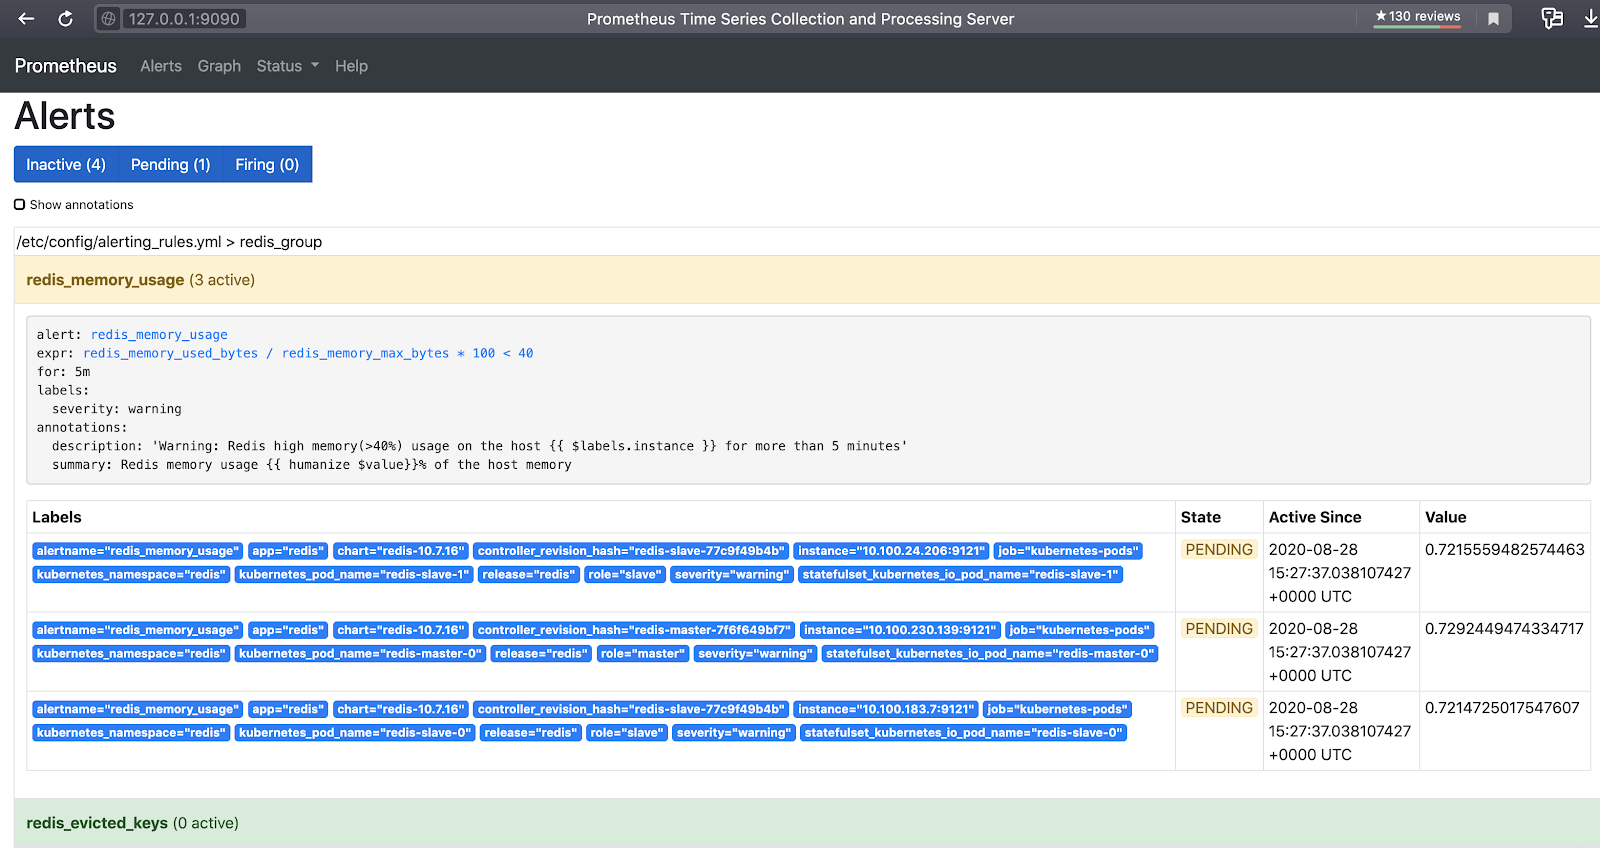
Task: Click PENDING state in redis-slave-0 row
Action: (1218, 708)
